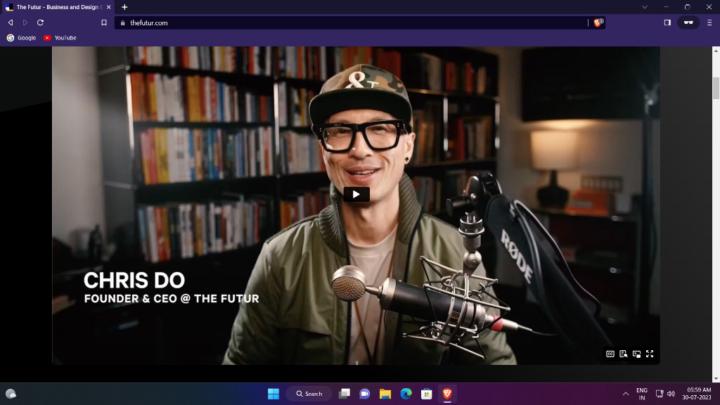Play the Chris Do video
720x405 pixels.
tap(356, 194)
